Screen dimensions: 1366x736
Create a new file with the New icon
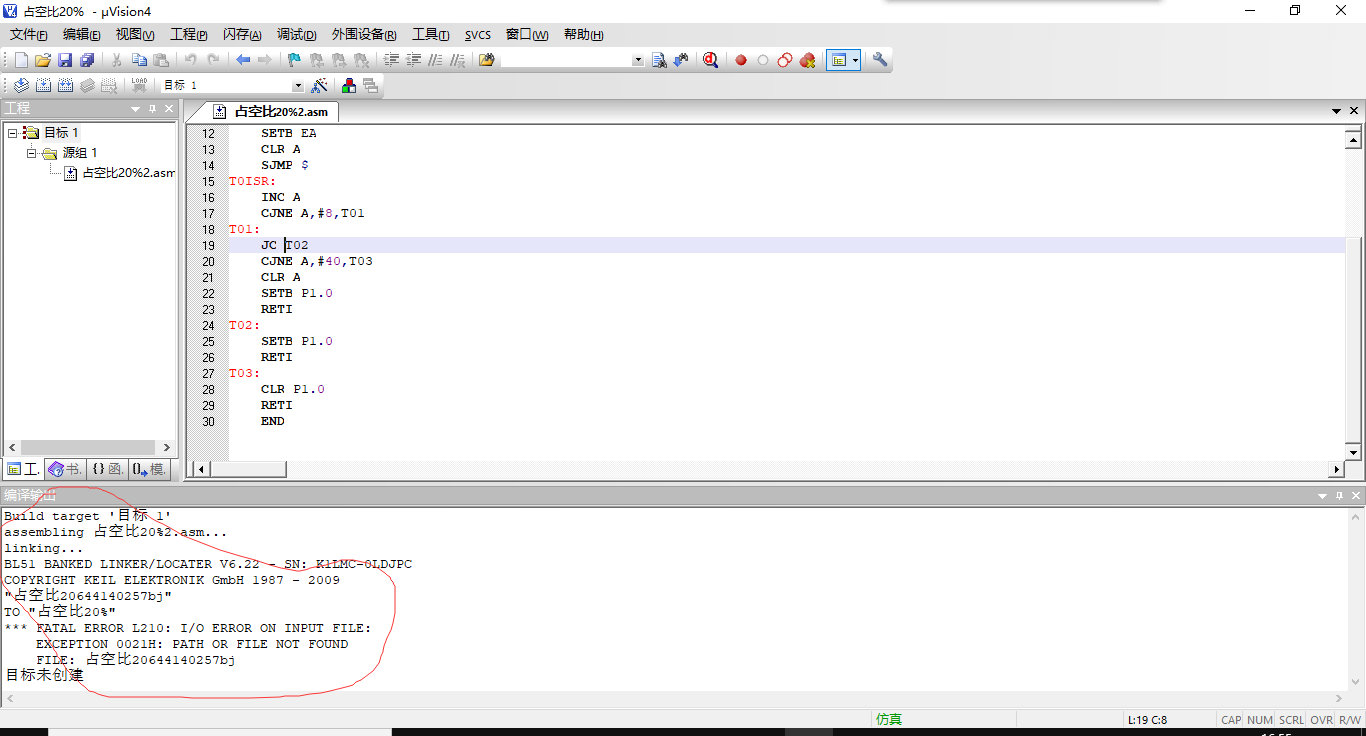pyautogui.click(x=21, y=60)
